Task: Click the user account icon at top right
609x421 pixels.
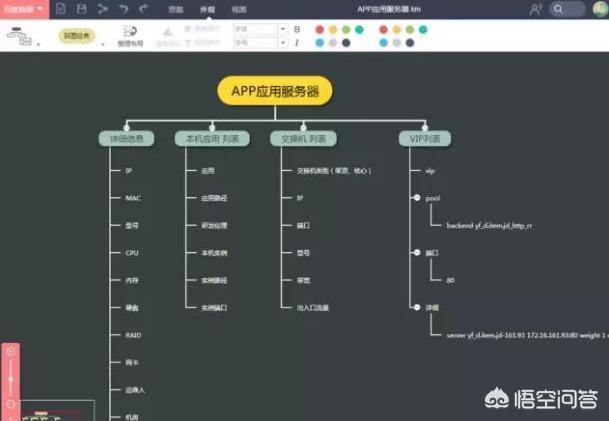Action: tap(537, 8)
